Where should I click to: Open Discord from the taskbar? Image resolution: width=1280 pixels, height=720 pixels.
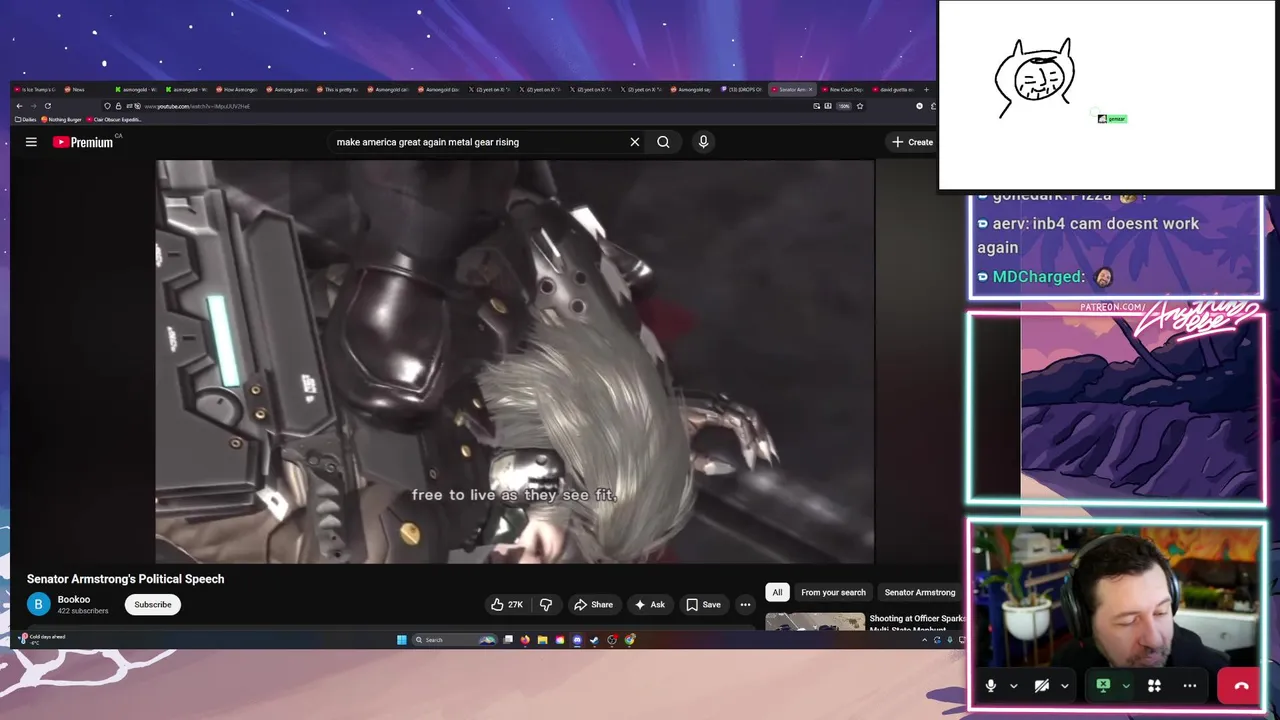(577, 640)
